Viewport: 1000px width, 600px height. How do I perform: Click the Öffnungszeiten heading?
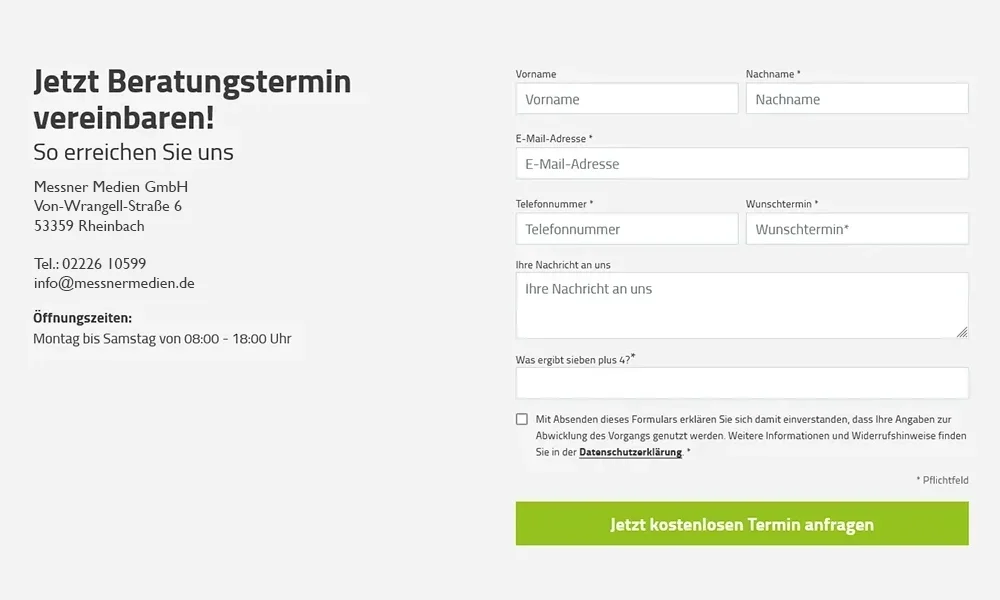click(x=82, y=318)
